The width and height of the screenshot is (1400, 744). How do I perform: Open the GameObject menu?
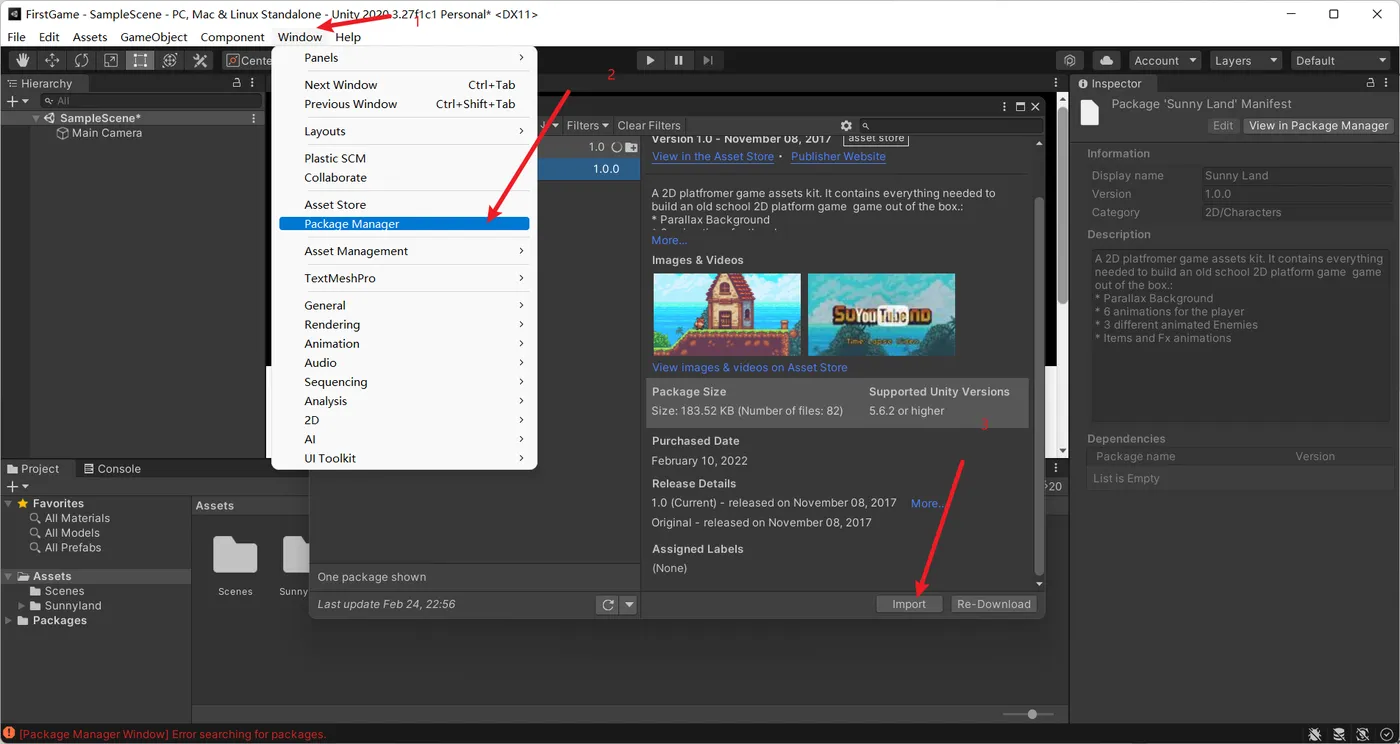click(x=154, y=37)
